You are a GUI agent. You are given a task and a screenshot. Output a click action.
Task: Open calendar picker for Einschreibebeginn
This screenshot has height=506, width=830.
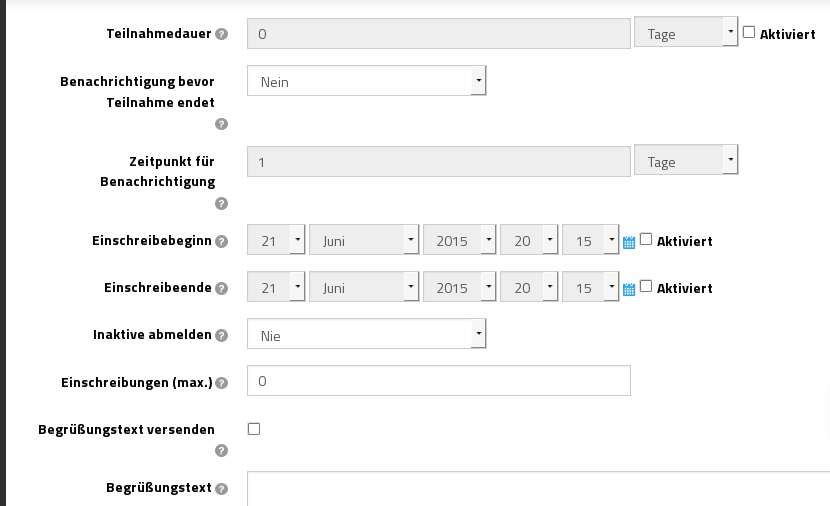click(x=629, y=242)
